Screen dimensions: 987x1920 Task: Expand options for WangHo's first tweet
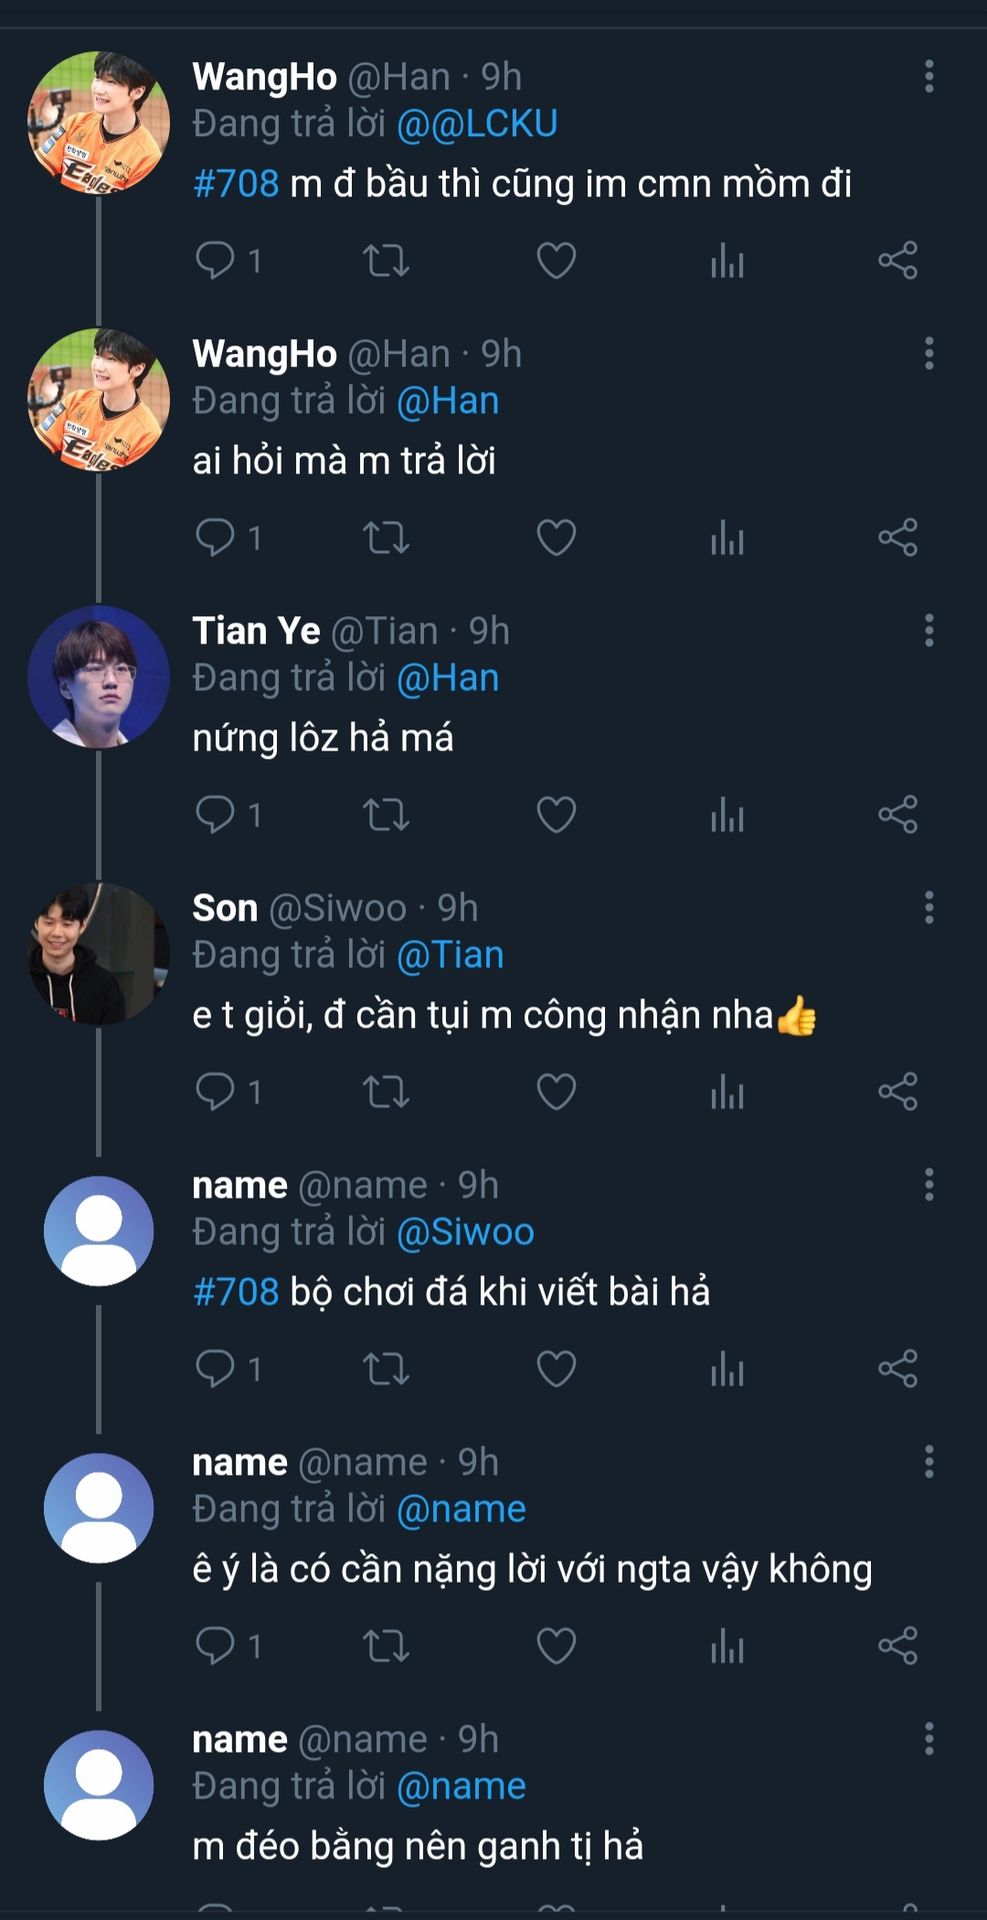929,77
